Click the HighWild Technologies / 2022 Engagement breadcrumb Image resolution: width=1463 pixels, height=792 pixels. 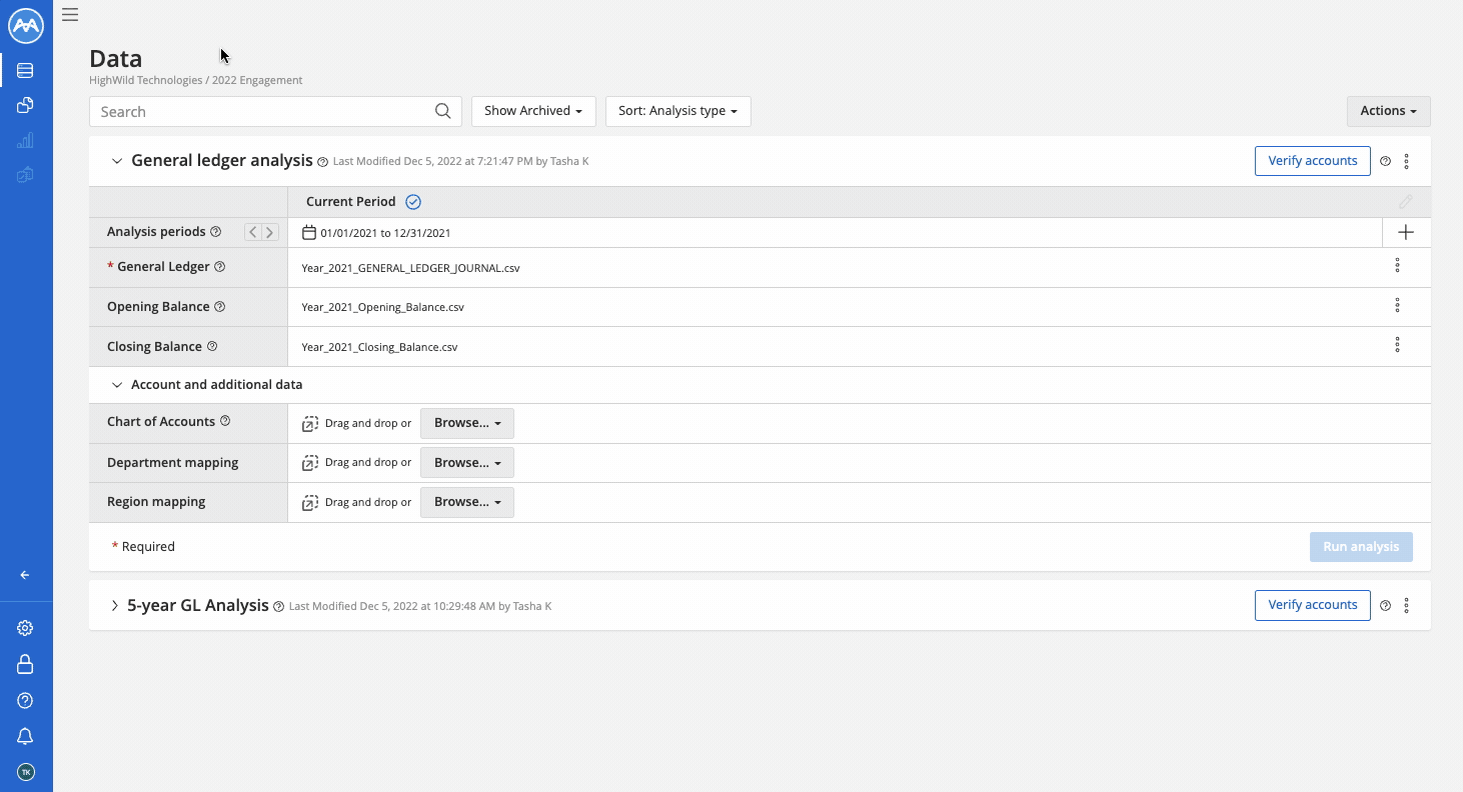coord(196,80)
